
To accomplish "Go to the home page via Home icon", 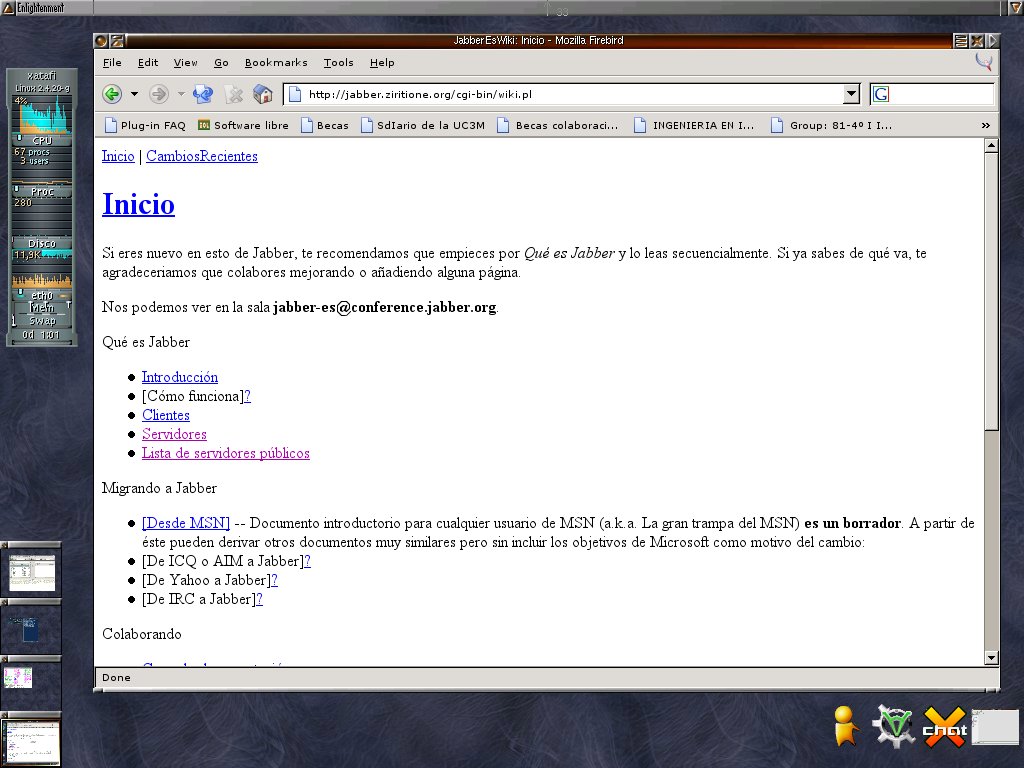I will 263,95.
